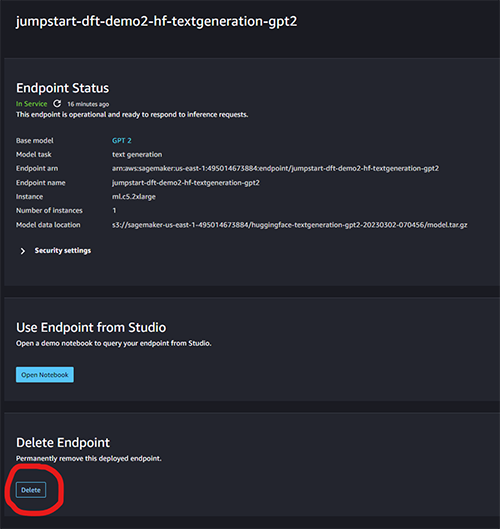Screen dimensions: 500x529
Task: Click the Delete Endpoint heading
Action: coord(63,443)
